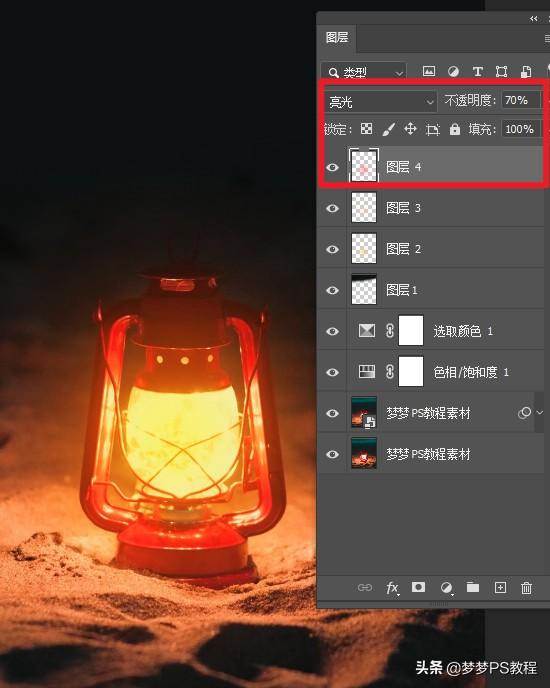Screen dimensions: 550x688
Task: Click the type layer filter icon
Action: coord(478,71)
